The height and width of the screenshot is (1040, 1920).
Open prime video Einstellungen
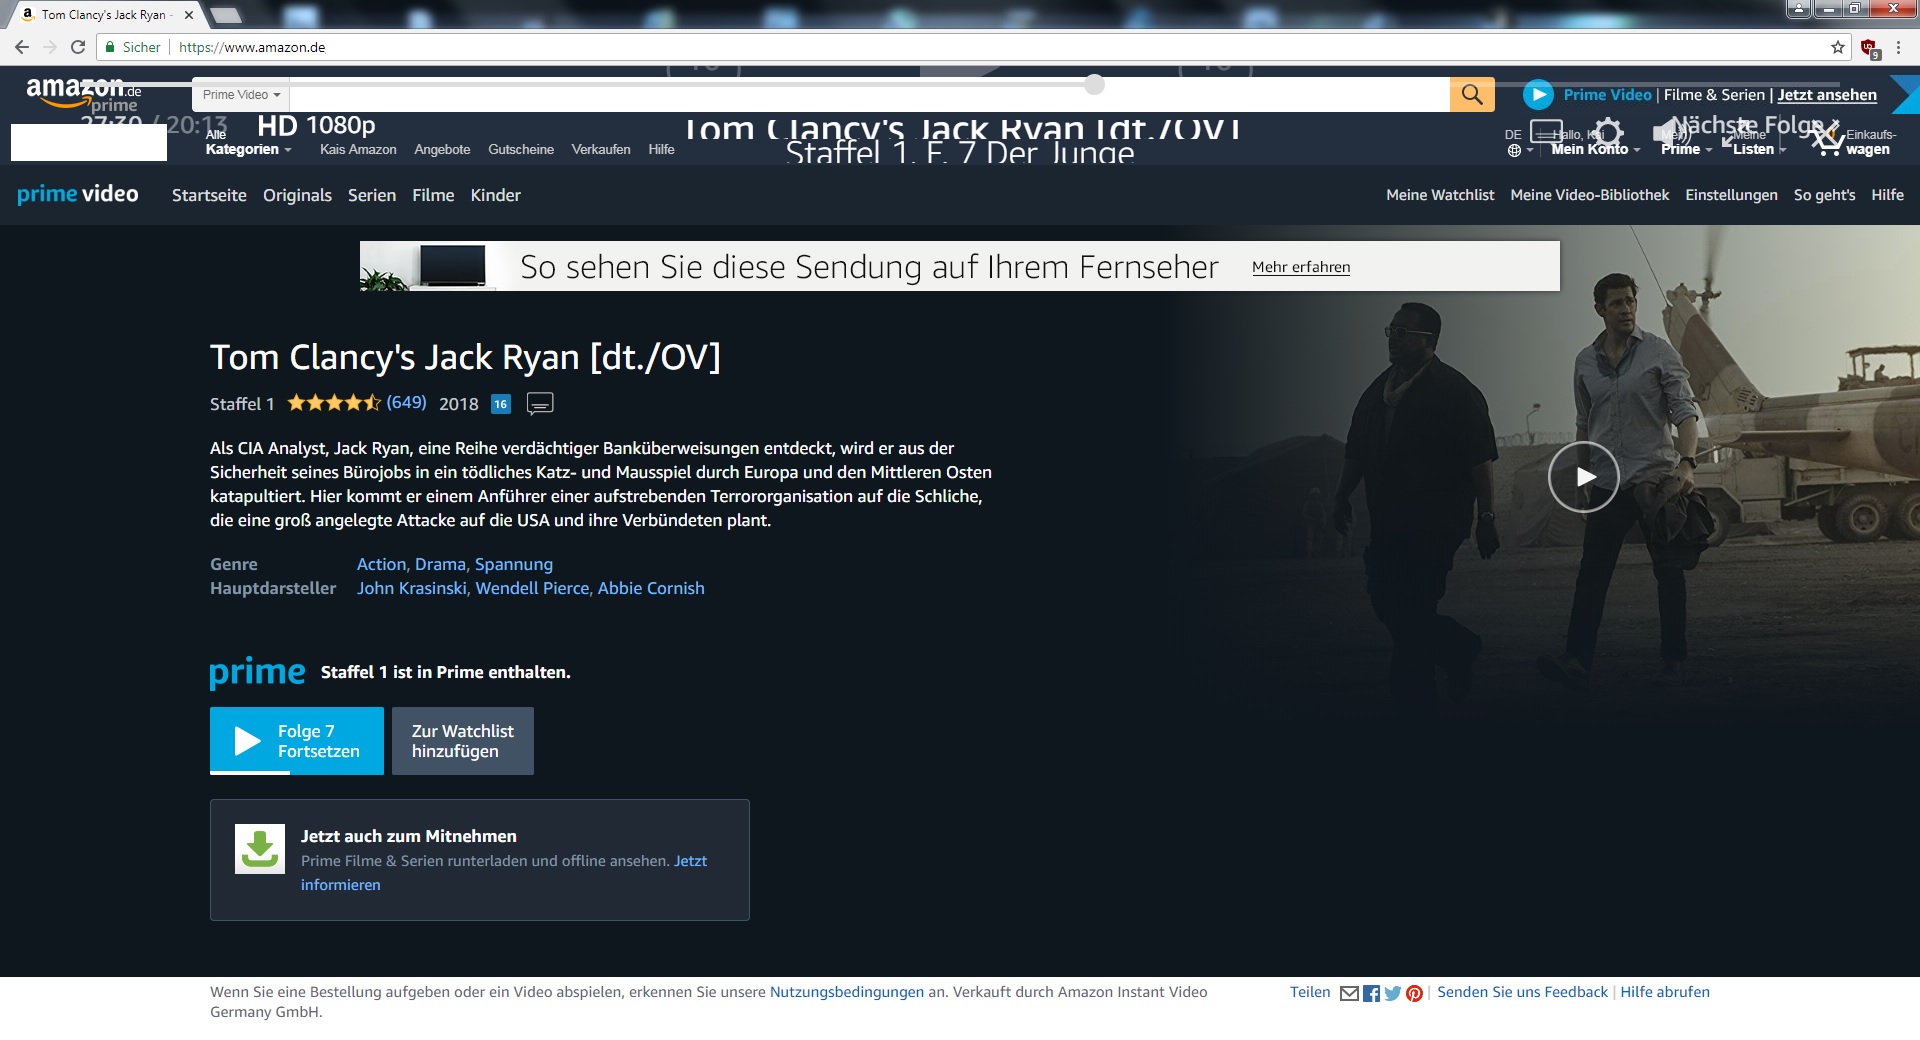[x=1731, y=195]
